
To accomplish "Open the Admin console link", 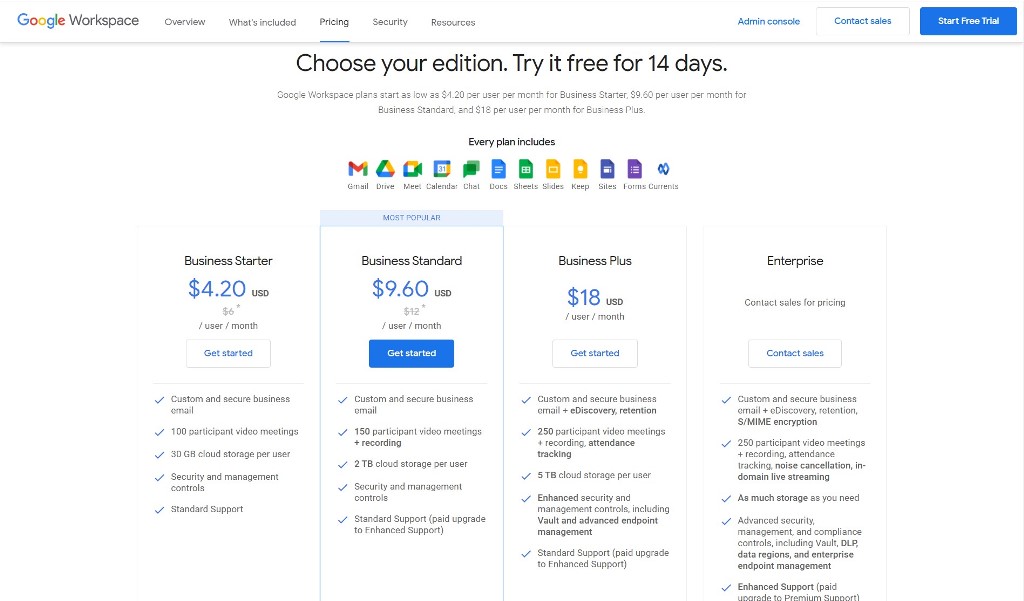I will 768,20.
